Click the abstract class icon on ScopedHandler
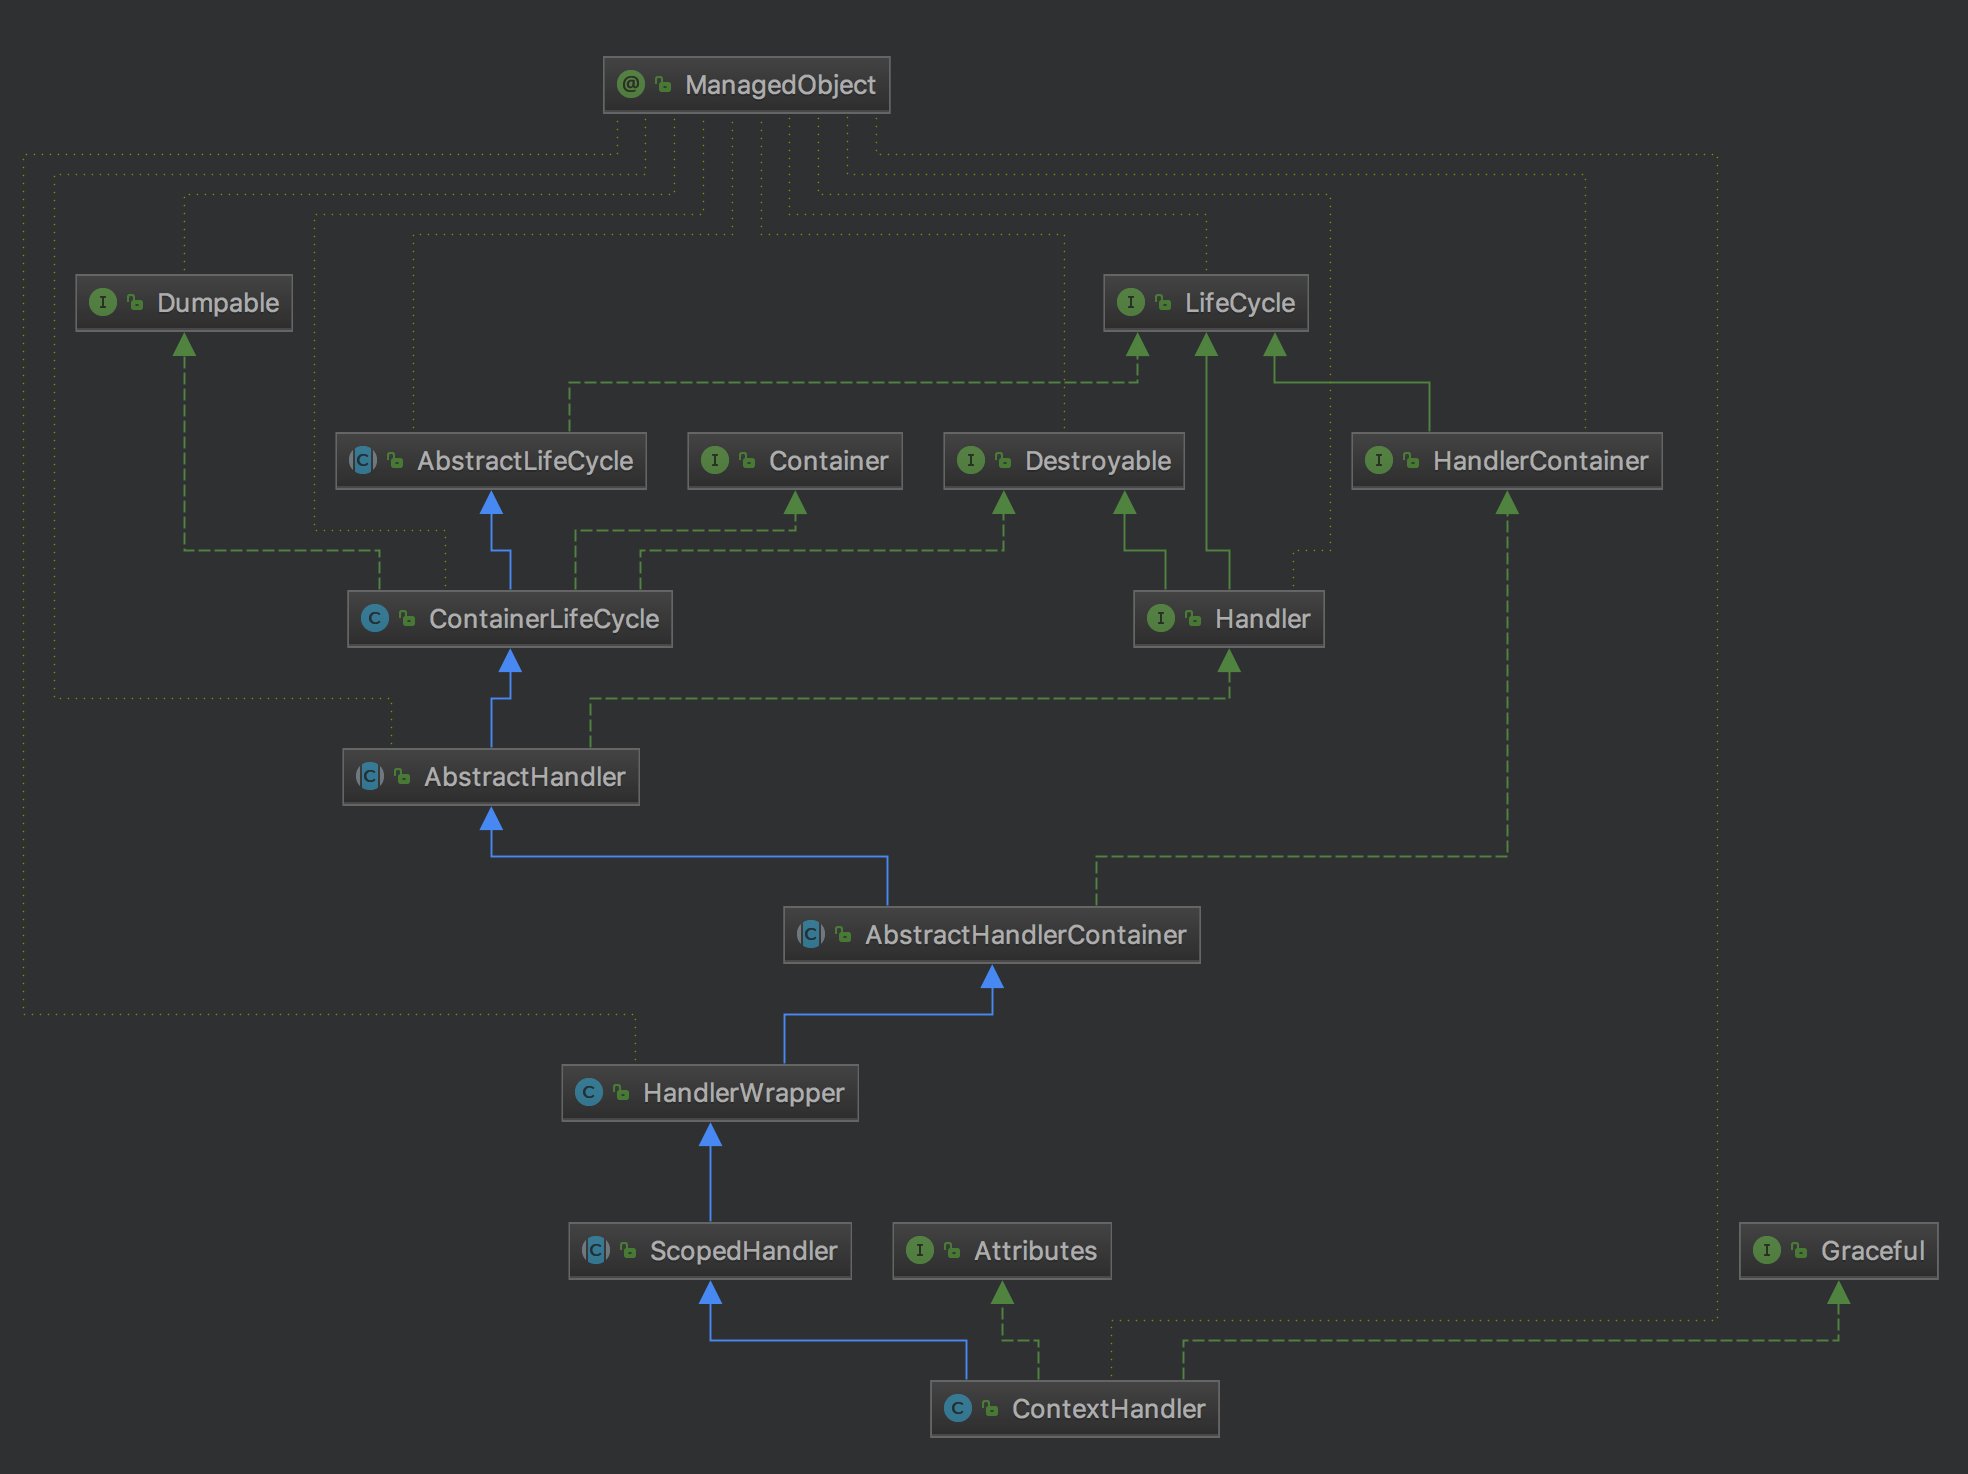 (x=596, y=1250)
